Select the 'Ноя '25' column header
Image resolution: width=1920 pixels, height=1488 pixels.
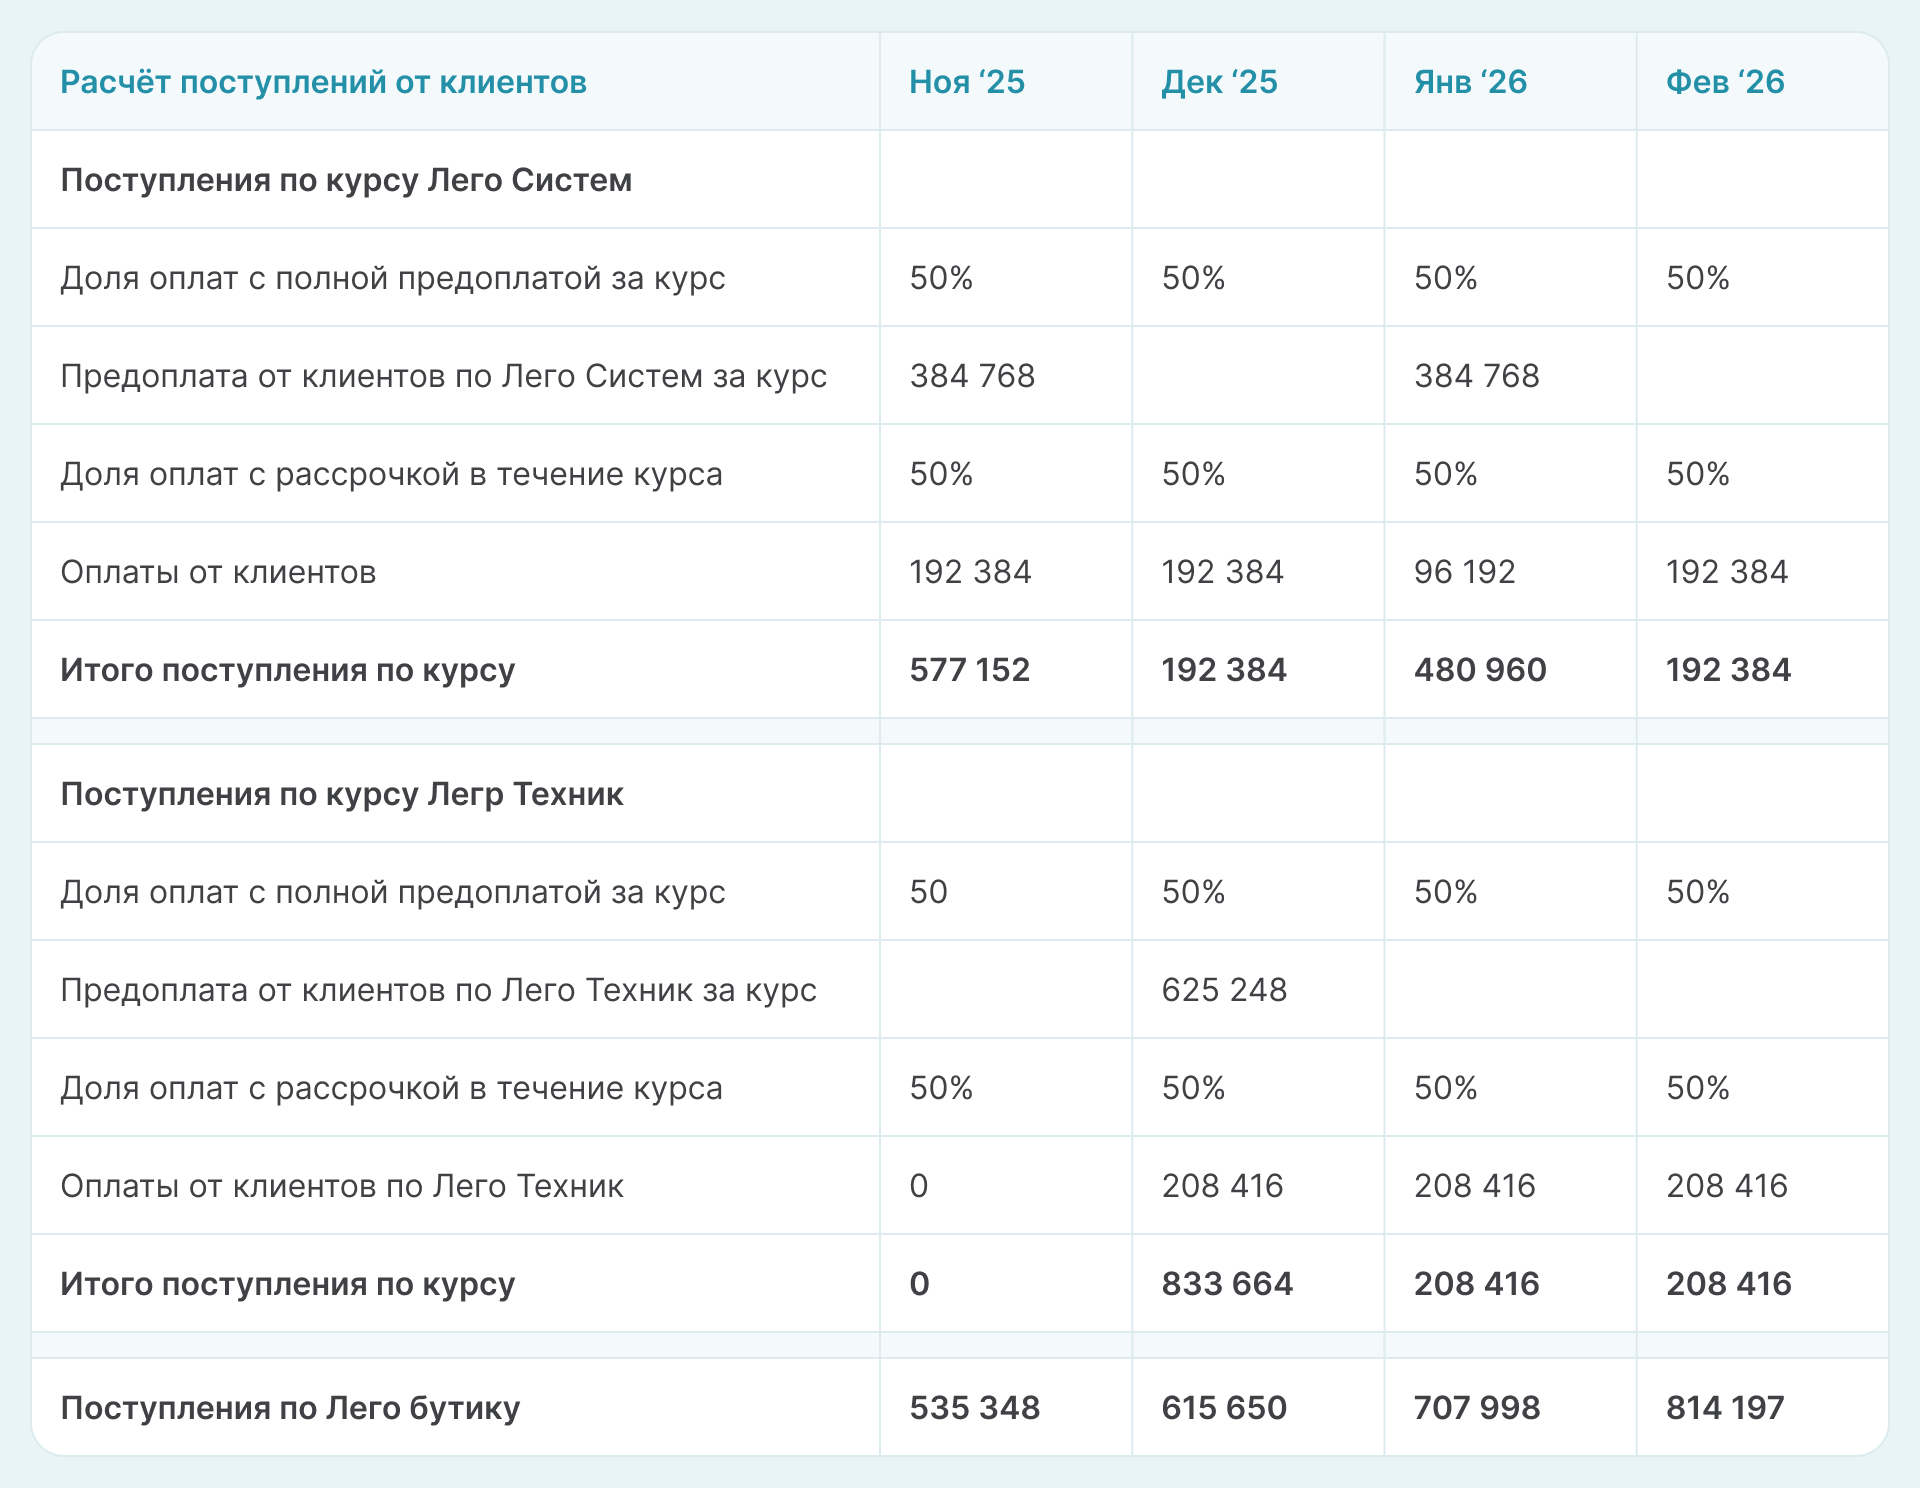(967, 82)
